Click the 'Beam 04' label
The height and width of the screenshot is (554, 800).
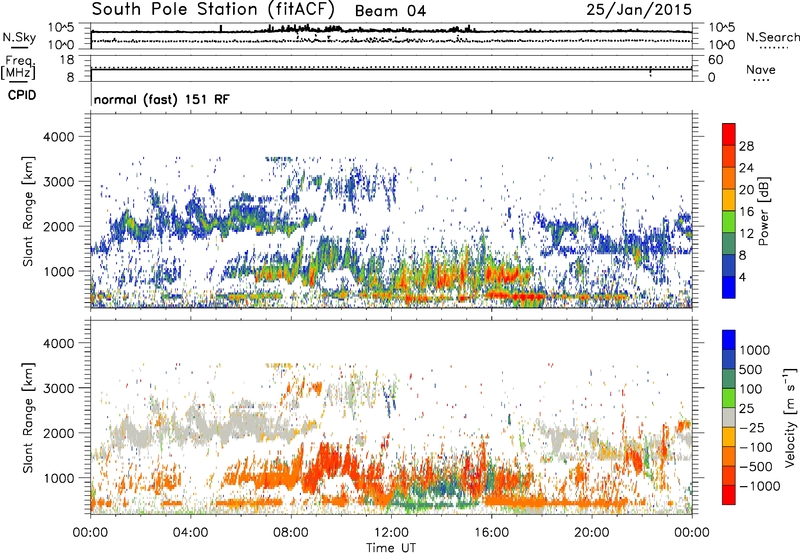(x=390, y=11)
